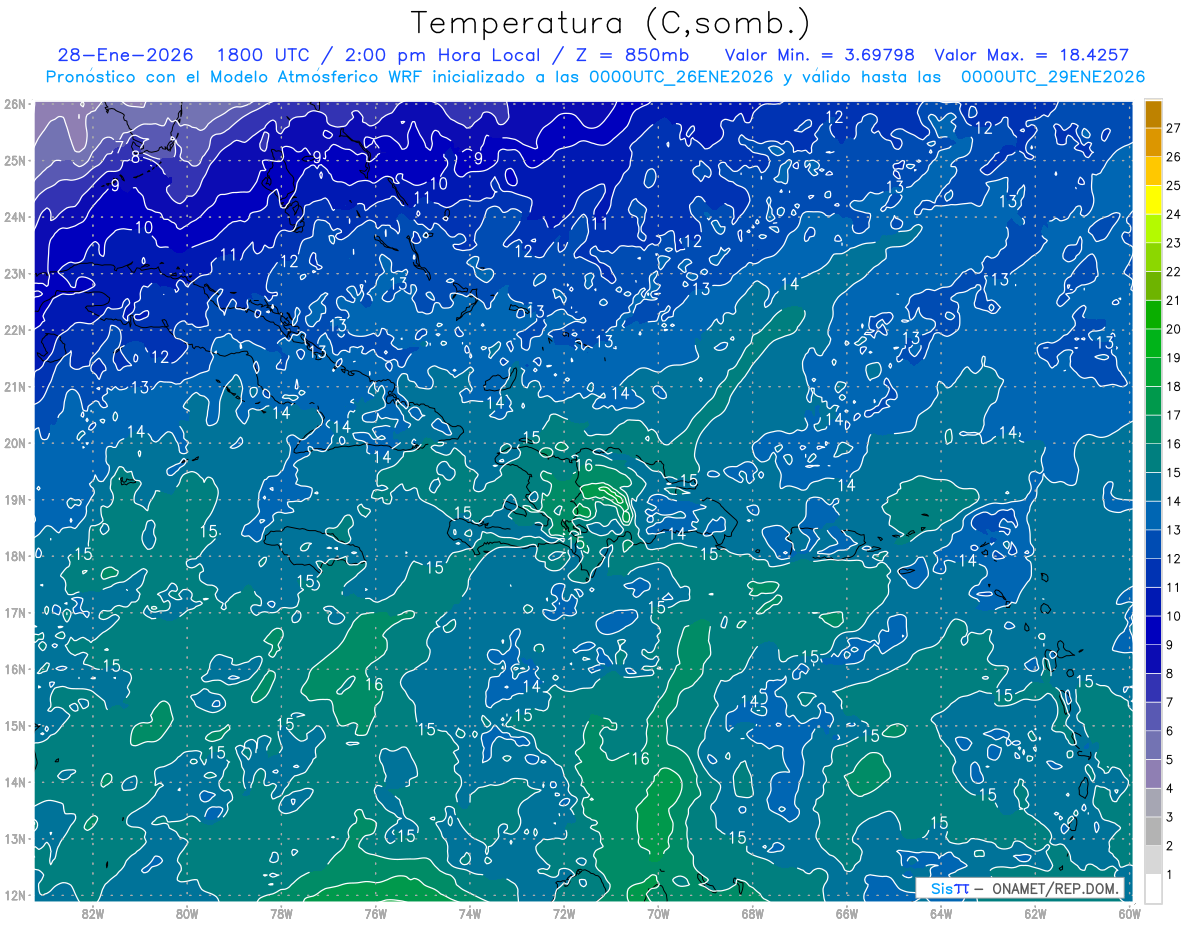Click the 'Valor Min. = 3.69798' readout

819,55
